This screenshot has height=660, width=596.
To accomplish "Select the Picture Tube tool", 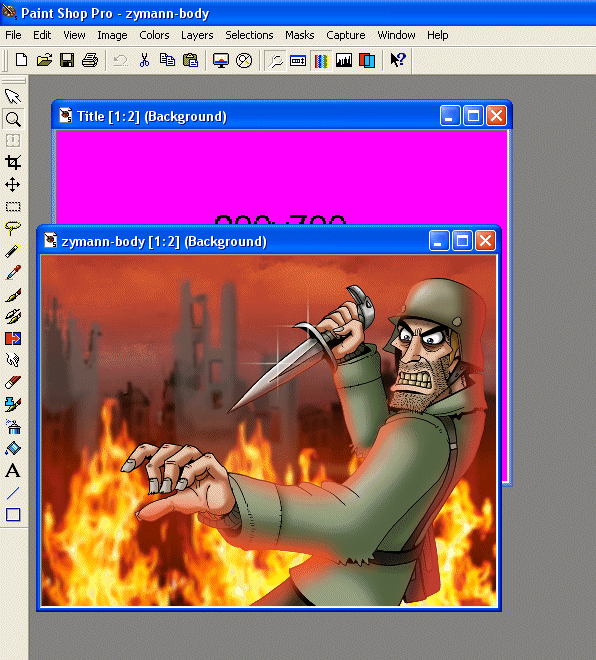I will coord(13,404).
